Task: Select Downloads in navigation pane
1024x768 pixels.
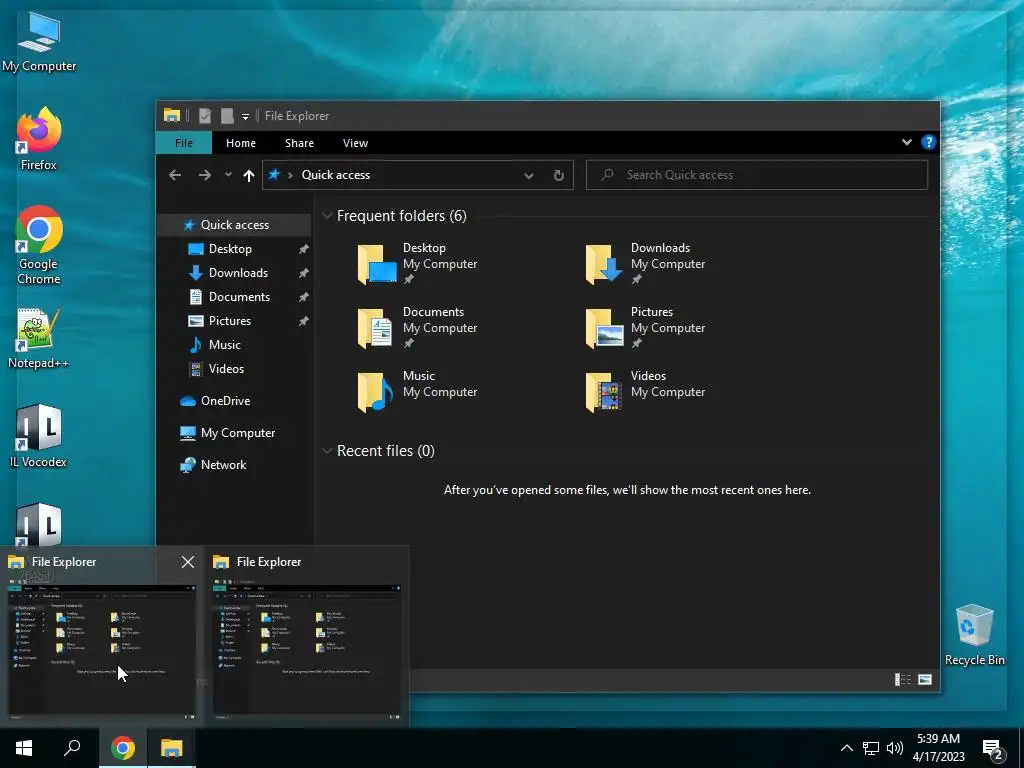Action: [x=234, y=273]
